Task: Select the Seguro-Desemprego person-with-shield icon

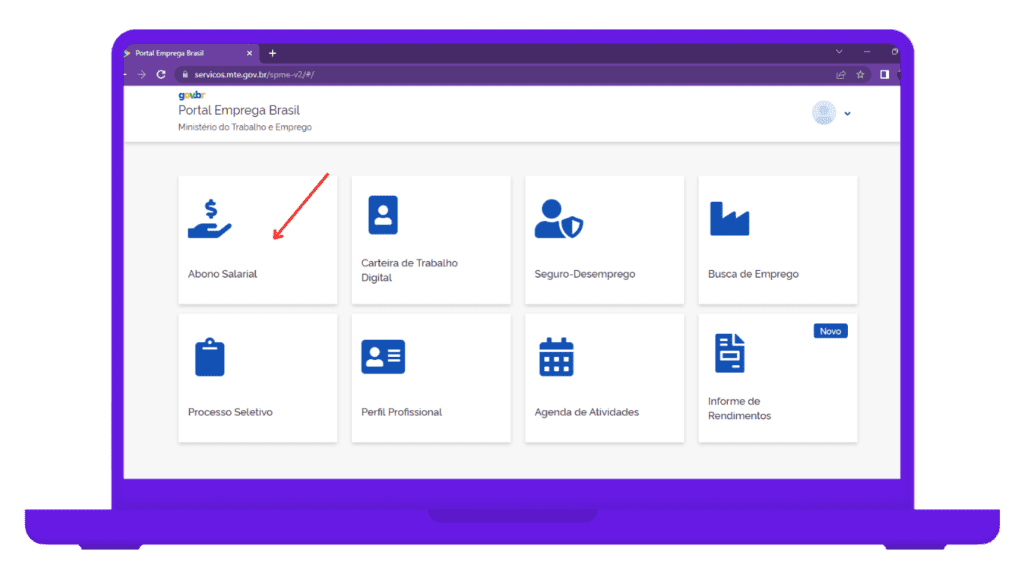Action: point(558,219)
